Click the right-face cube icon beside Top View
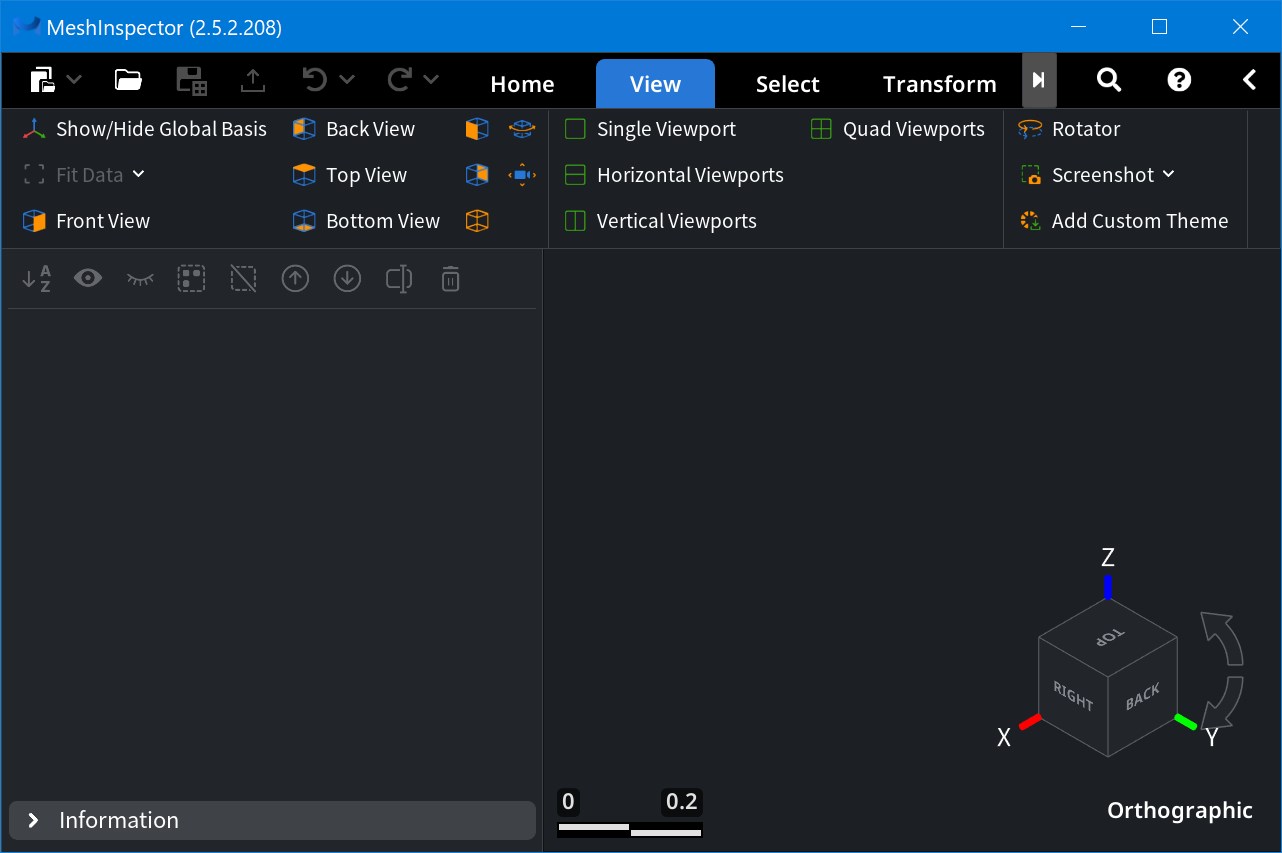Screen dimensions: 1282x853 (x=478, y=175)
